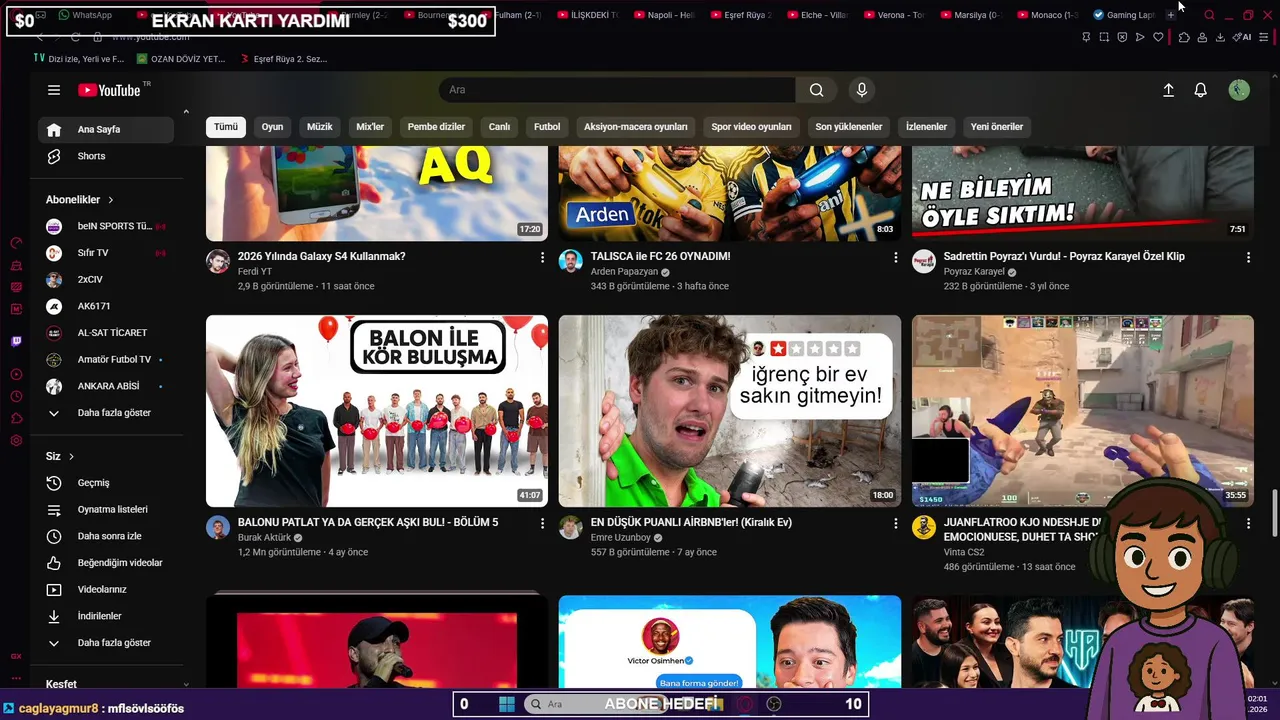Open options menu for BALONU PATLAT video
The width and height of the screenshot is (1280, 720).
click(543, 523)
